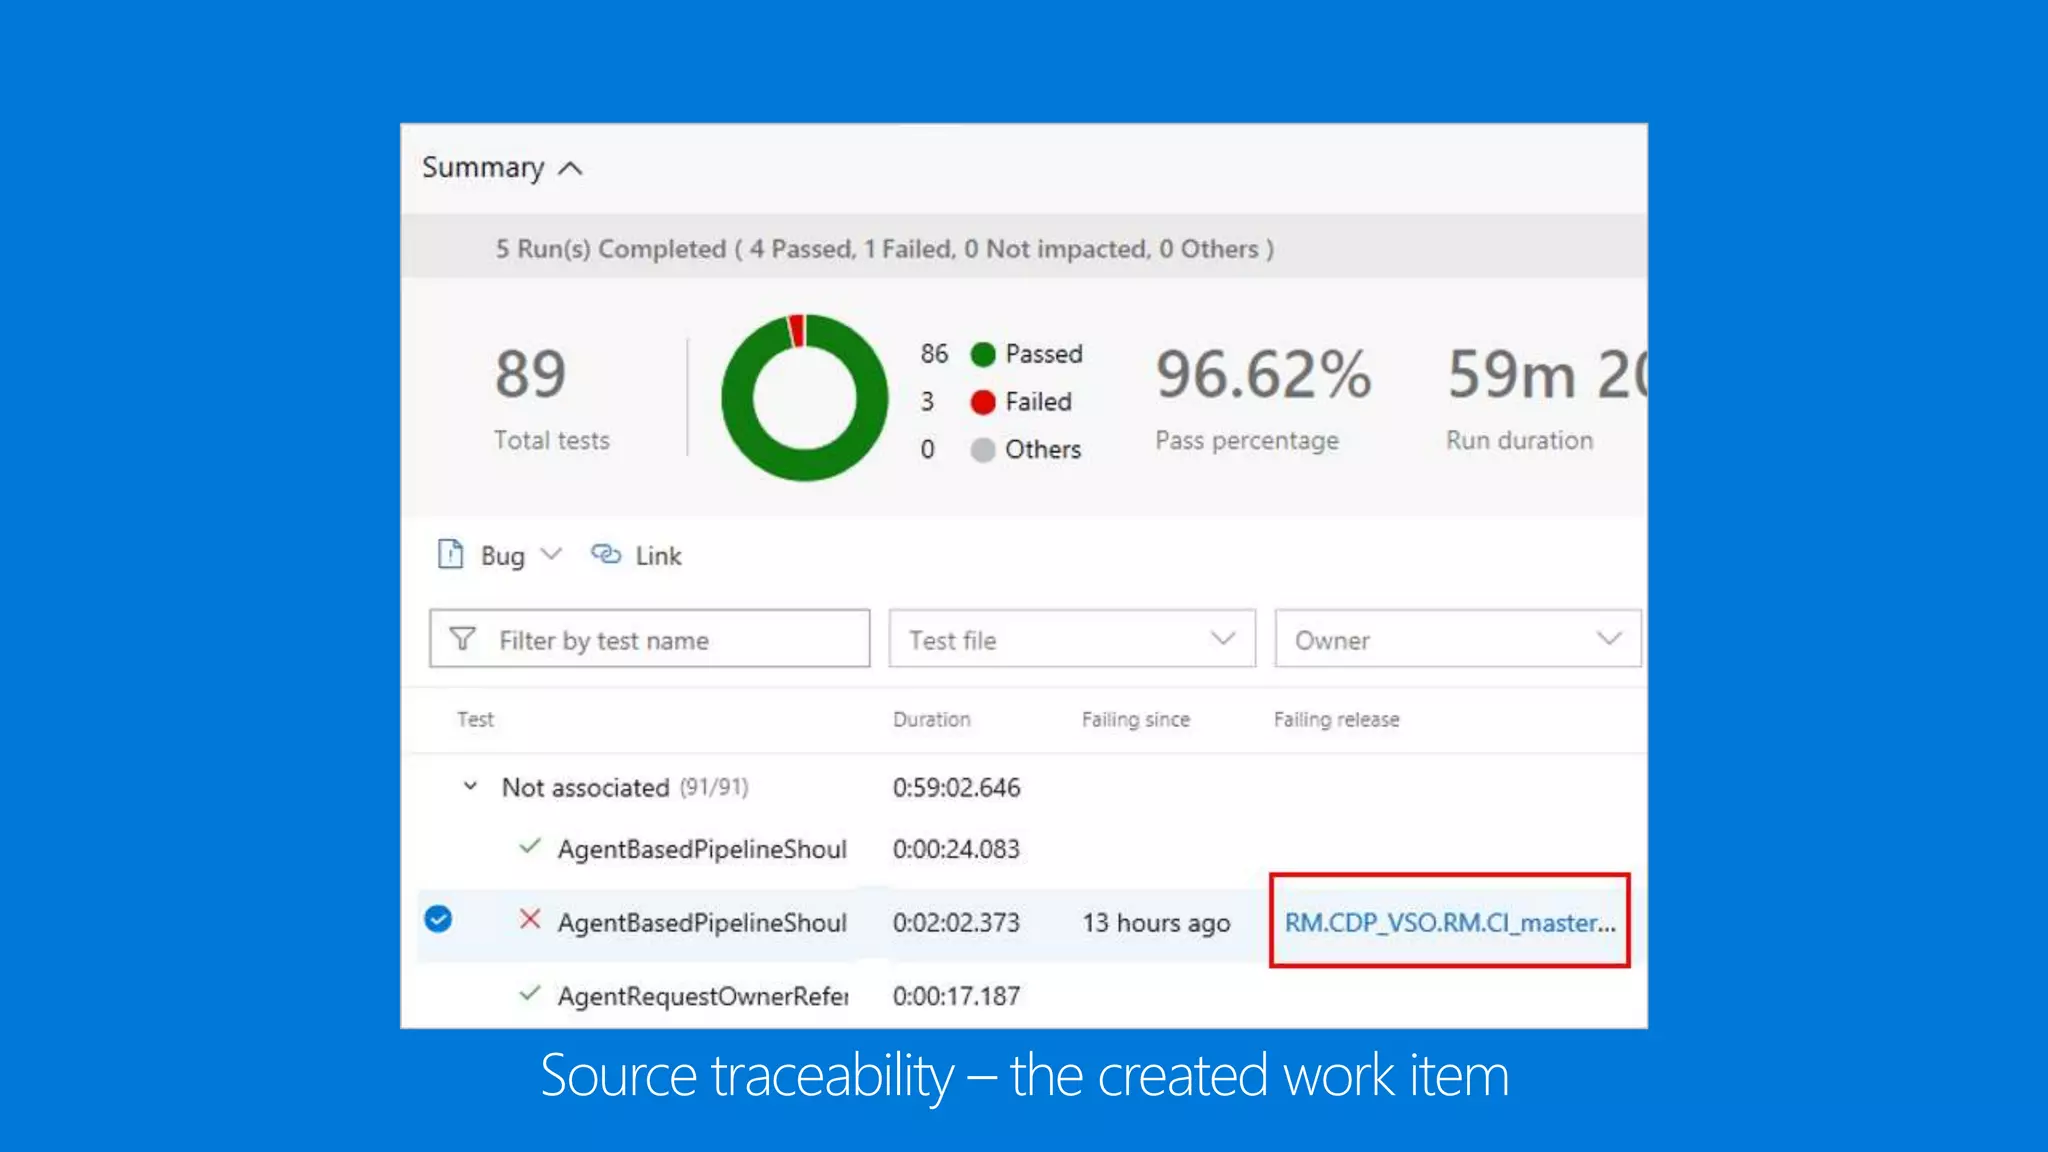Toggle the selected failed test checkmark
The image size is (2048, 1152).
click(438, 919)
